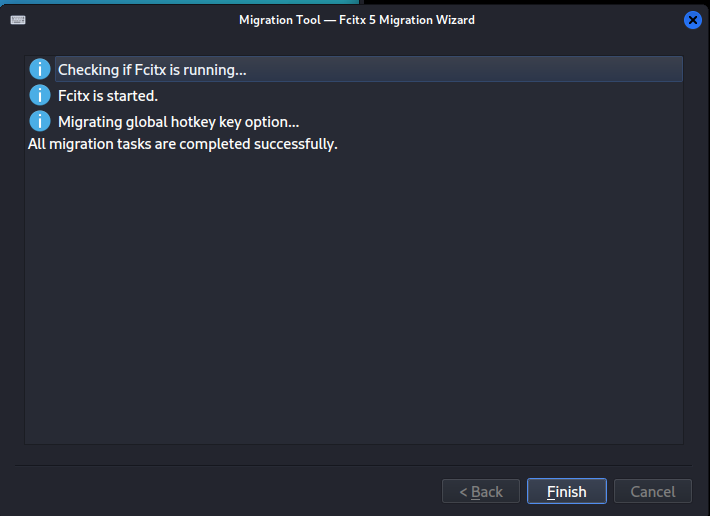Image resolution: width=710 pixels, height=516 pixels.
Task: Click the horizontal separator line above the buttons
Action: pyautogui.click(x=354, y=465)
